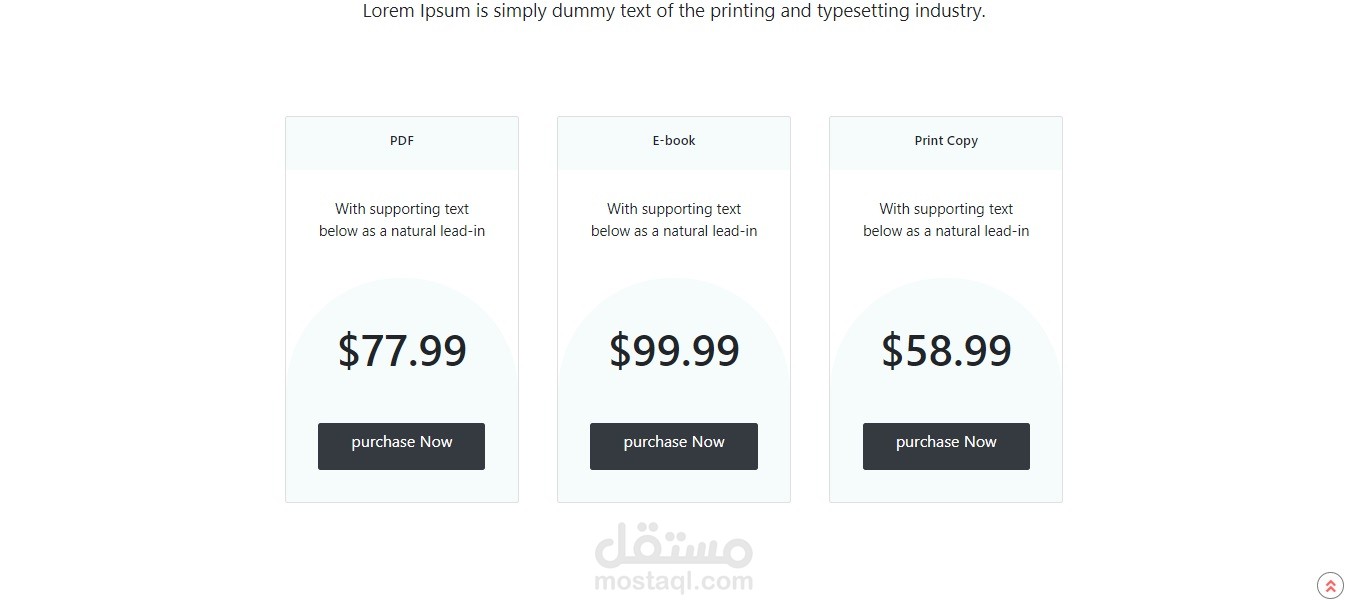This screenshot has width=1348, height=607.
Task: Select the E-book card header title
Action: [674, 141]
